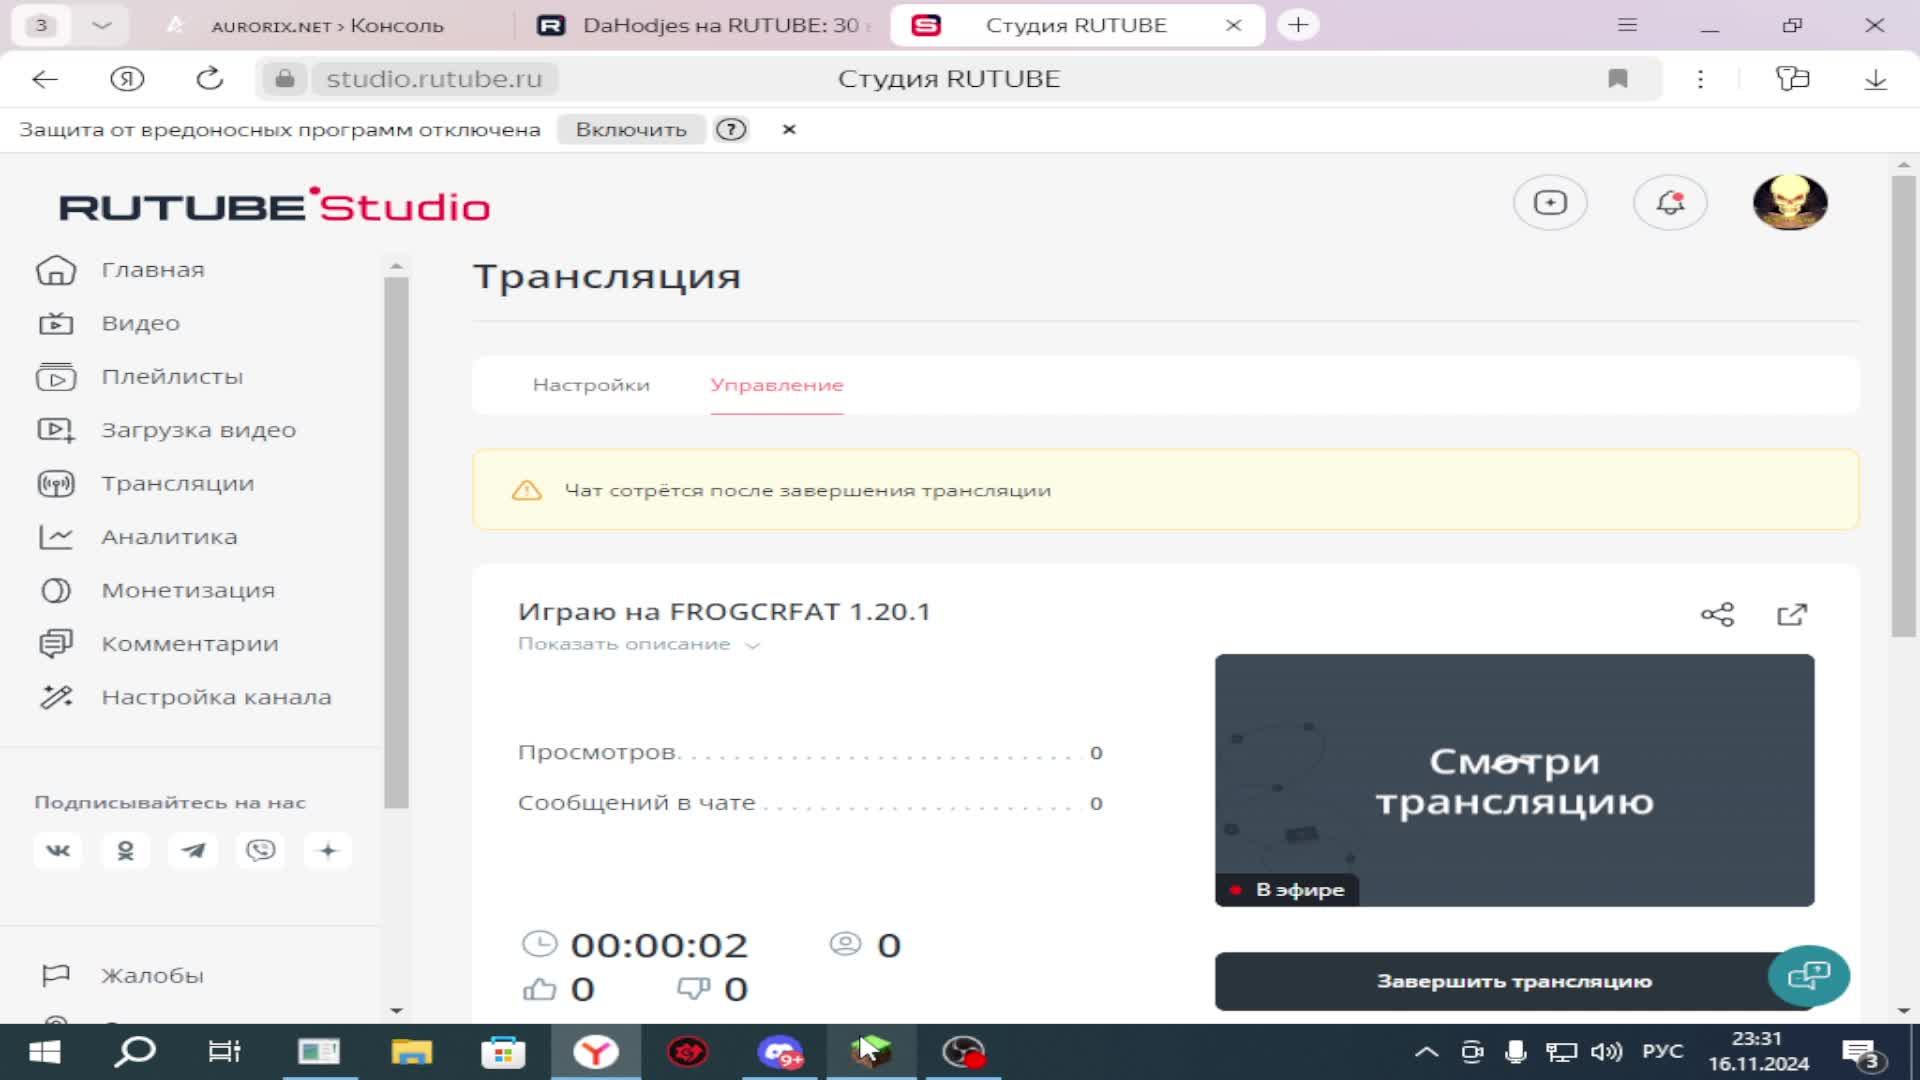Viewport: 1920px width, 1080px height.
Task: Click the broadcast antenna icon beside Трансляции
Action: [56, 484]
